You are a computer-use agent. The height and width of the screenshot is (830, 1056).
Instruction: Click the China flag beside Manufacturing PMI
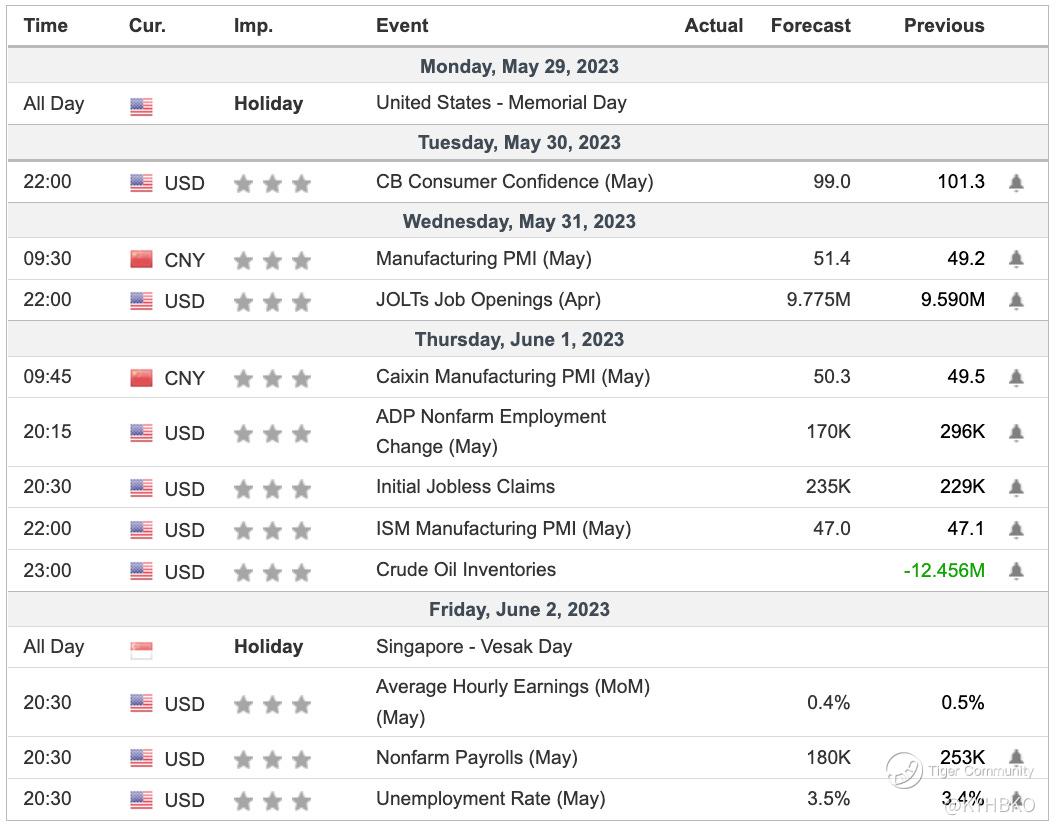pyautogui.click(x=141, y=260)
